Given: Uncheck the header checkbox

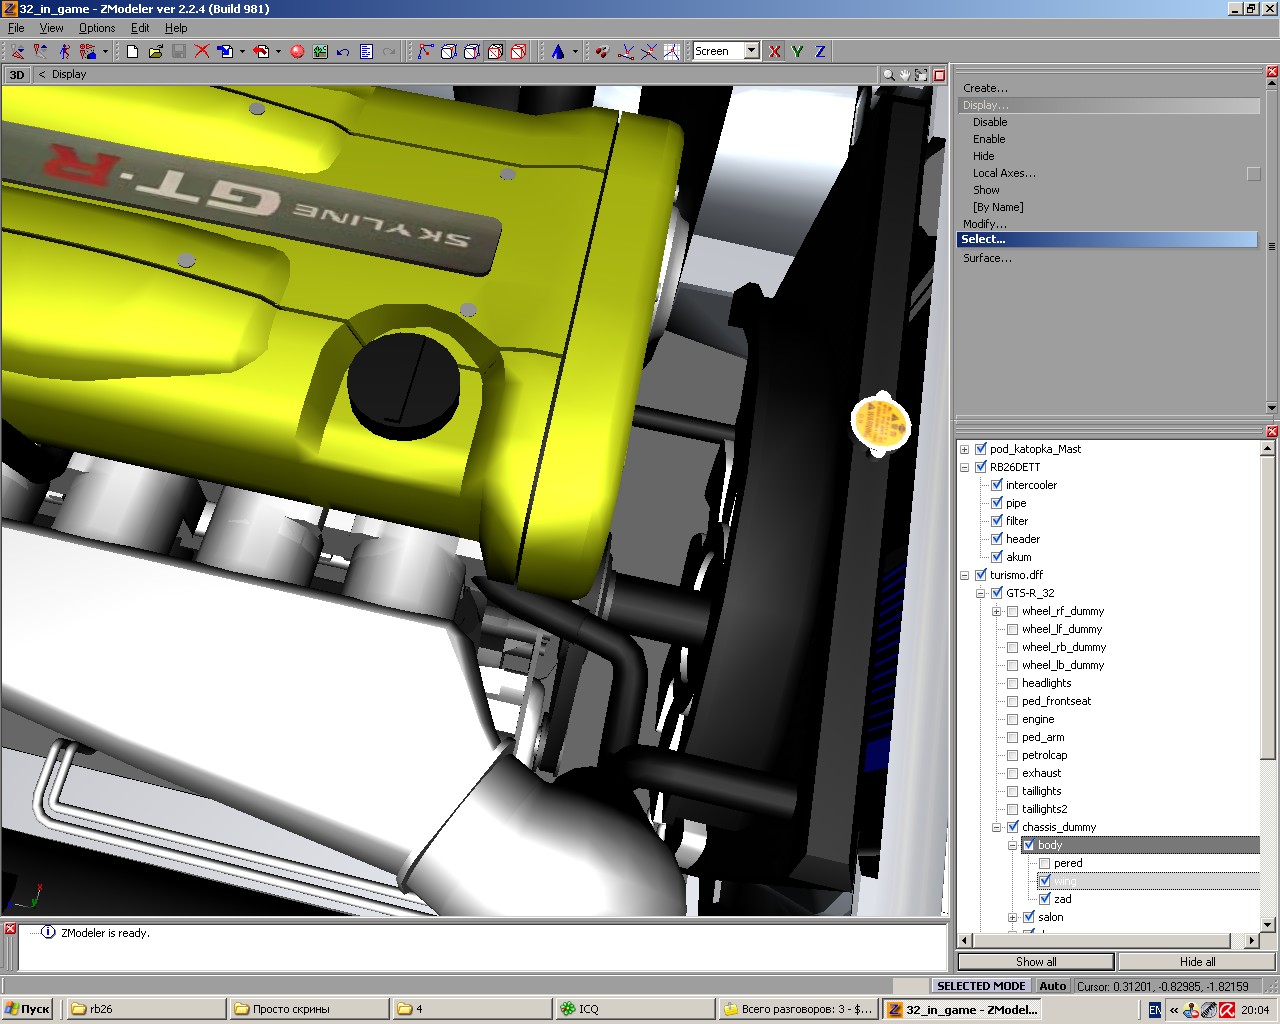Looking at the screenshot, I should [997, 539].
